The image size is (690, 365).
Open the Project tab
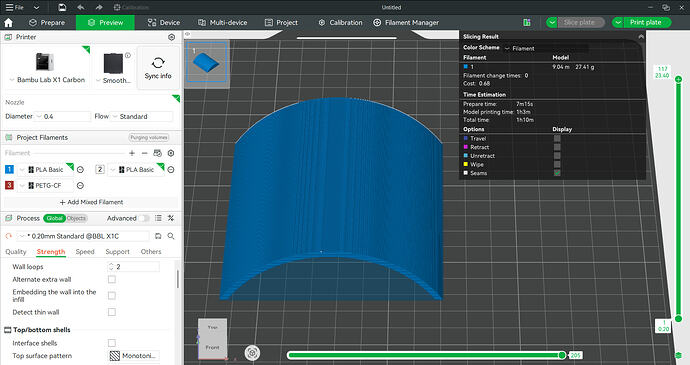281,22
